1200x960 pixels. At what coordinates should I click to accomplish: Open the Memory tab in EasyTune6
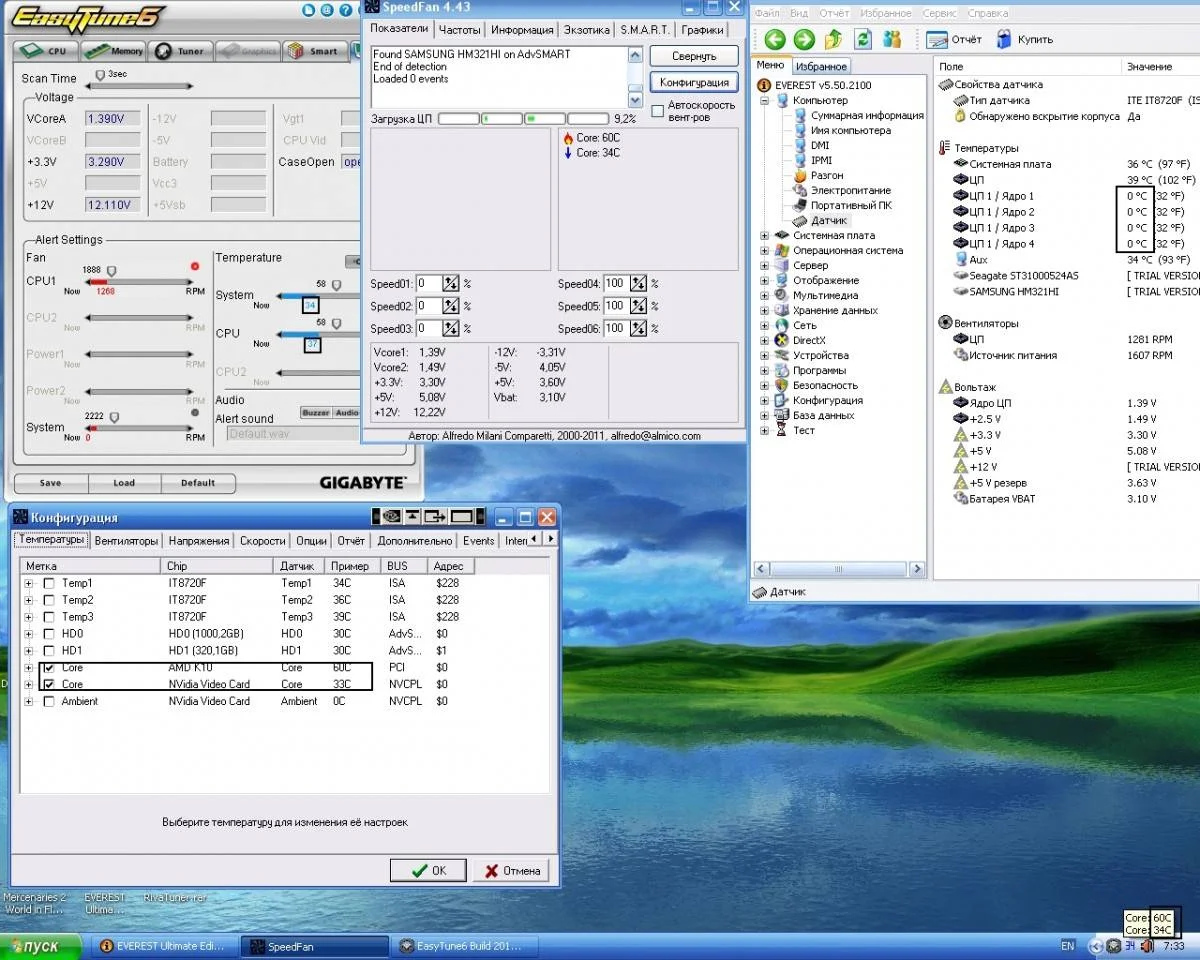coord(114,51)
